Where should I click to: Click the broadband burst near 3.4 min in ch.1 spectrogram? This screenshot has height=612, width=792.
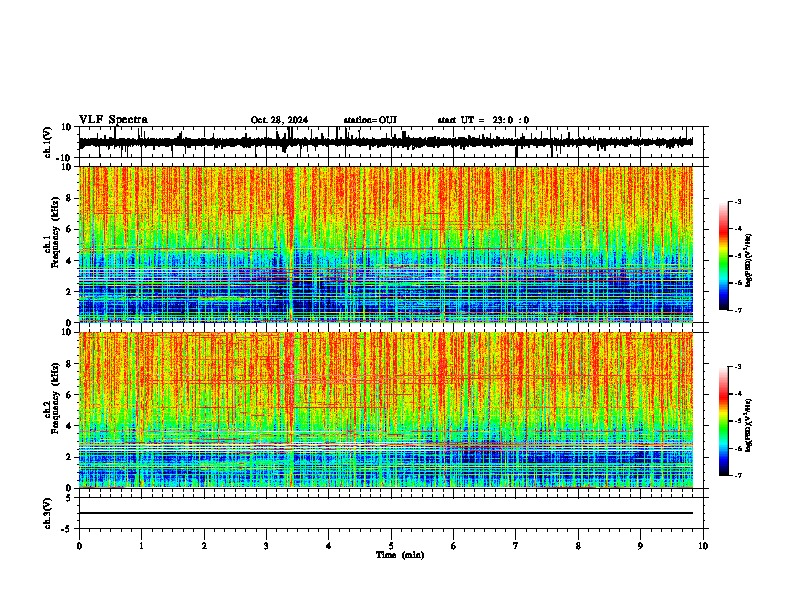tap(290, 244)
